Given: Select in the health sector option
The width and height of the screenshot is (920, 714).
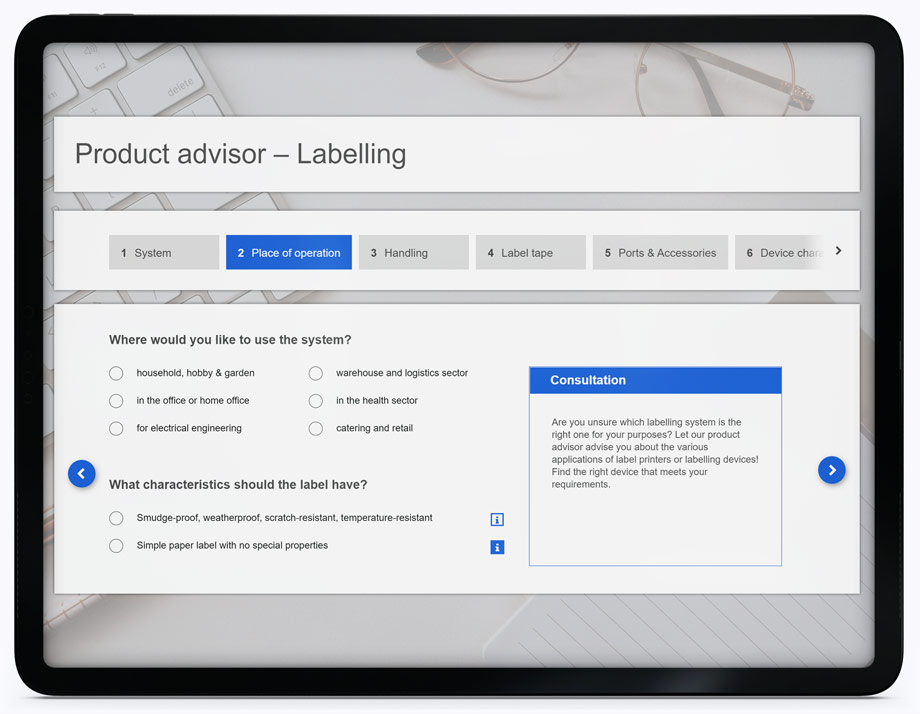Looking at the screenshot, I should point(316,401).
